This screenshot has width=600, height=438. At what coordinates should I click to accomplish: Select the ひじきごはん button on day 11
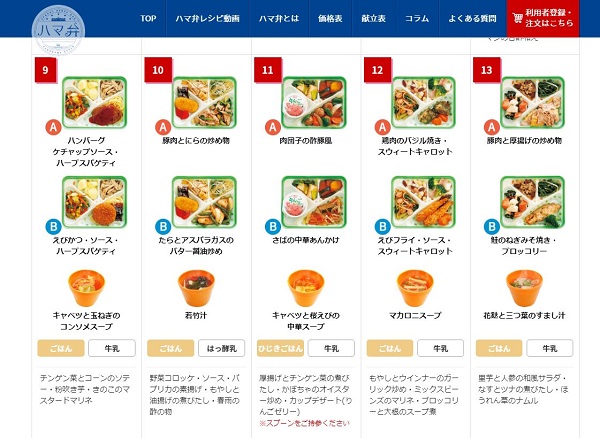[280, 348]
